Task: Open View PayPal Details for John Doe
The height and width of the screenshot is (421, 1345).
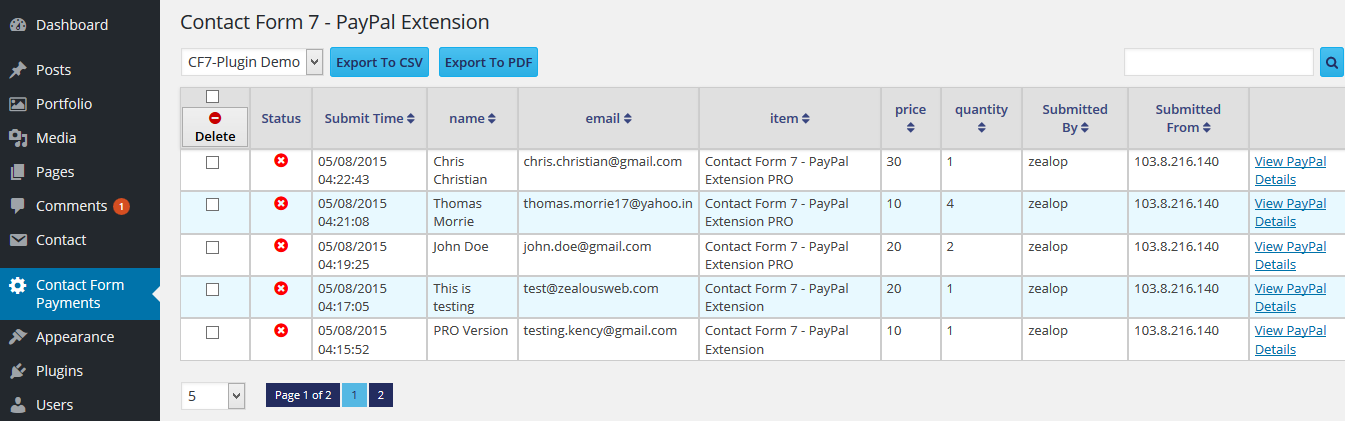Action: 1290,255
